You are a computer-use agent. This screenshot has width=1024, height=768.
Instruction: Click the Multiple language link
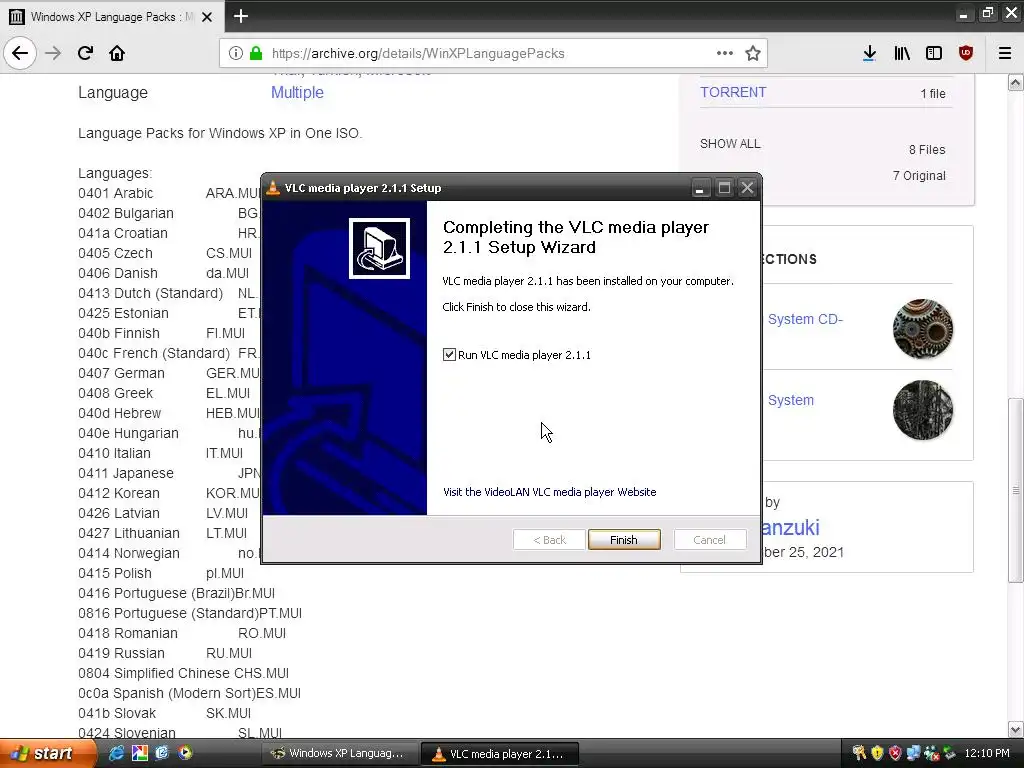point(297,93)
